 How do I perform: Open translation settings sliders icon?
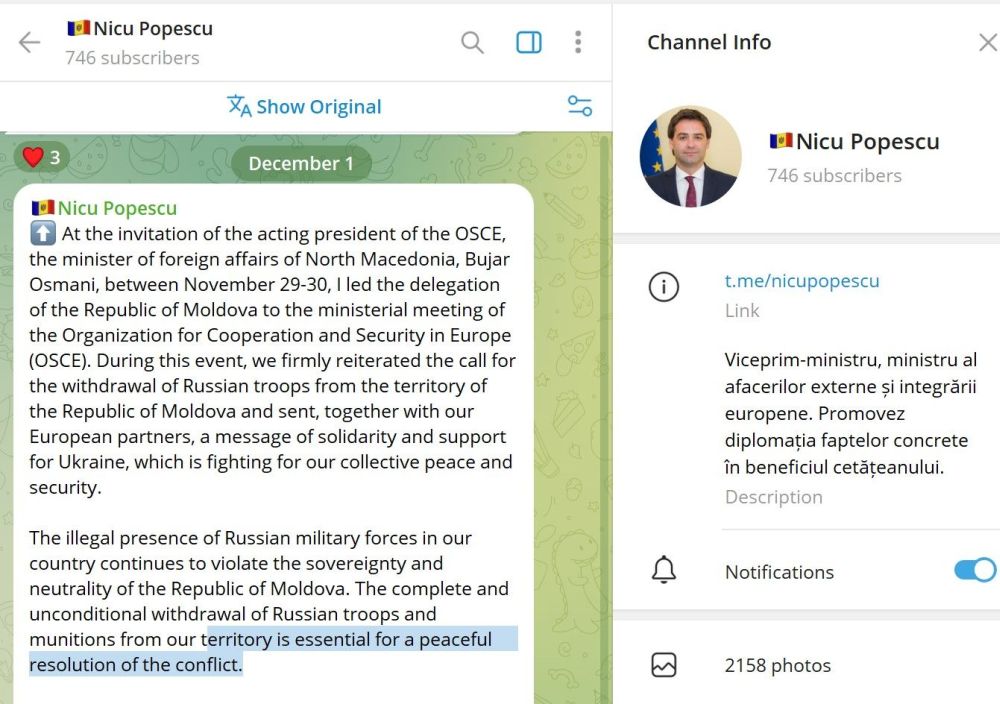pyautogui.click(x=580, y=106)
